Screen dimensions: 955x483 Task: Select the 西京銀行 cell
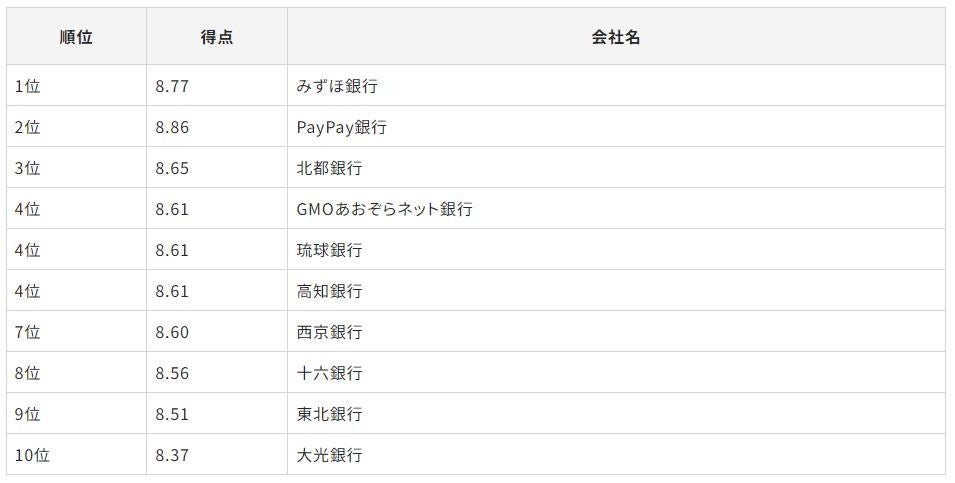(x=329, y=332)
